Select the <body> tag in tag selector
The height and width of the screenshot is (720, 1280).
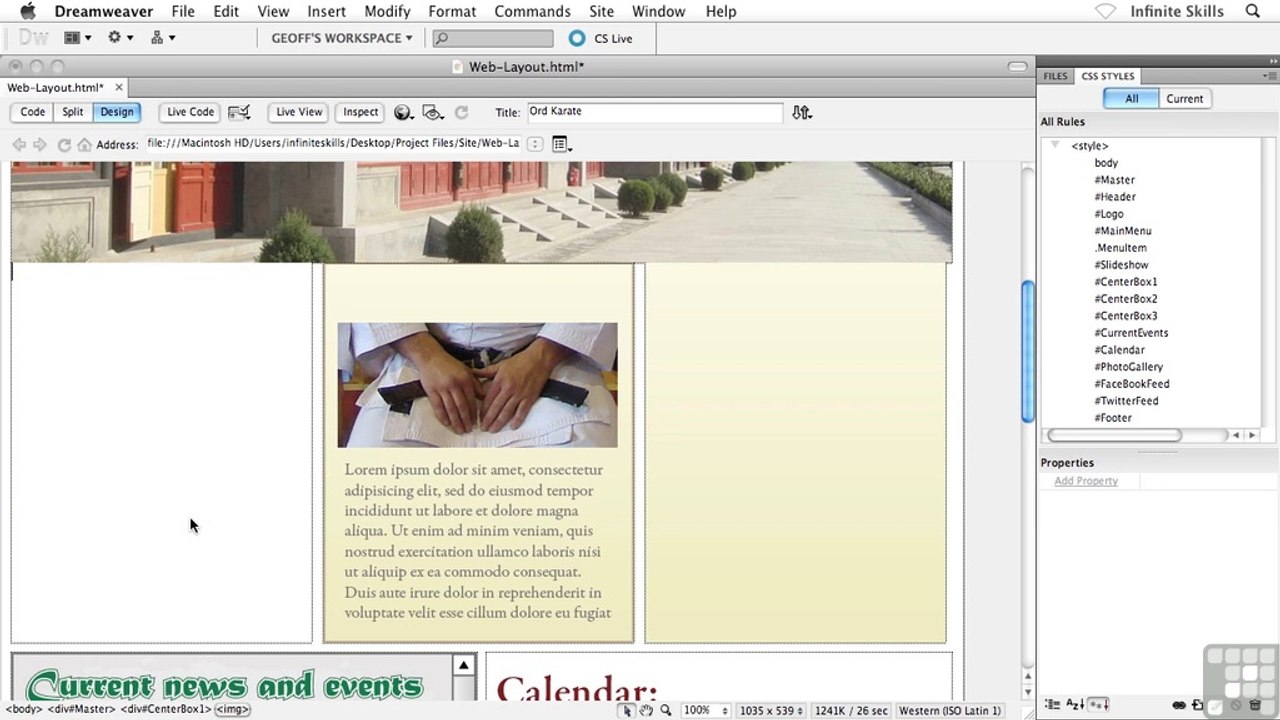point(23,709)
